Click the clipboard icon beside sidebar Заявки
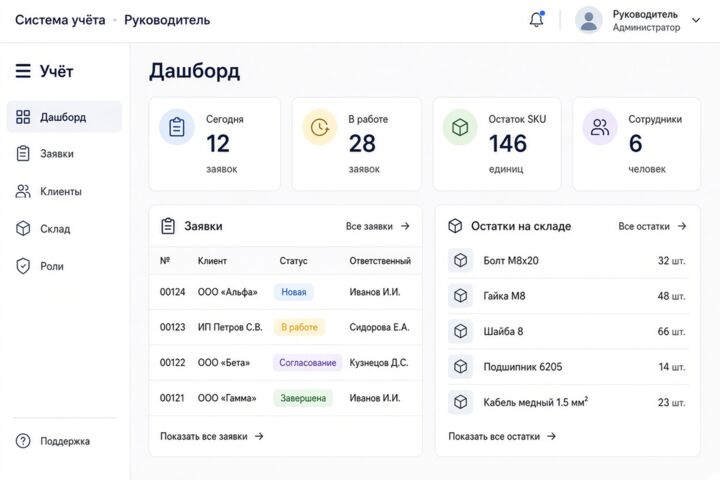Screen dimensions: 720x480 click(23, 154)
